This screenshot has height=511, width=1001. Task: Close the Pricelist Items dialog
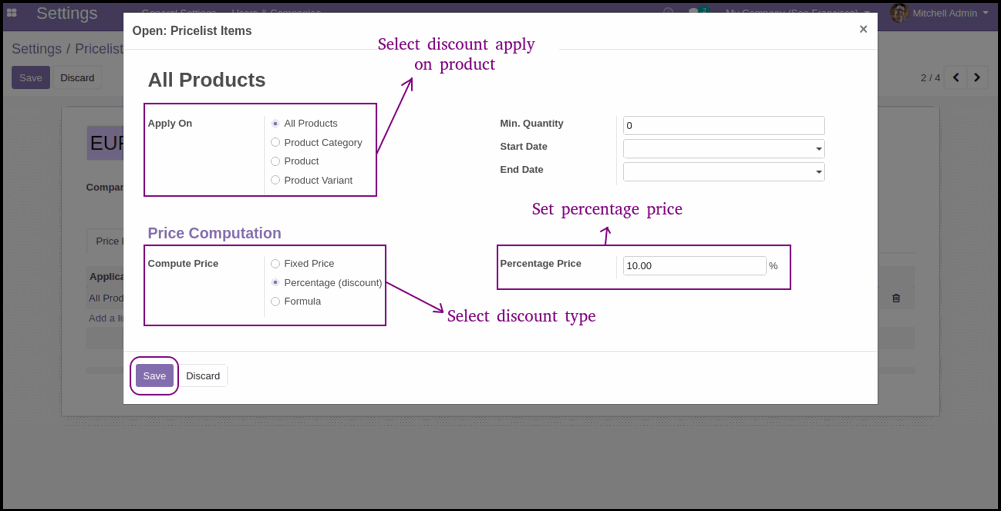pos(863,29)
